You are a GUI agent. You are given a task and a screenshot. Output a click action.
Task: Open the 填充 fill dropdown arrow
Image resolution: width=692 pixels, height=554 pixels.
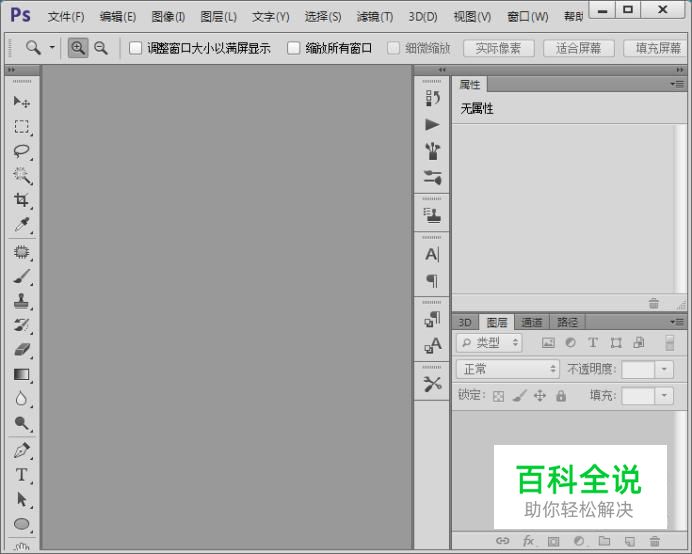[664, 396]
